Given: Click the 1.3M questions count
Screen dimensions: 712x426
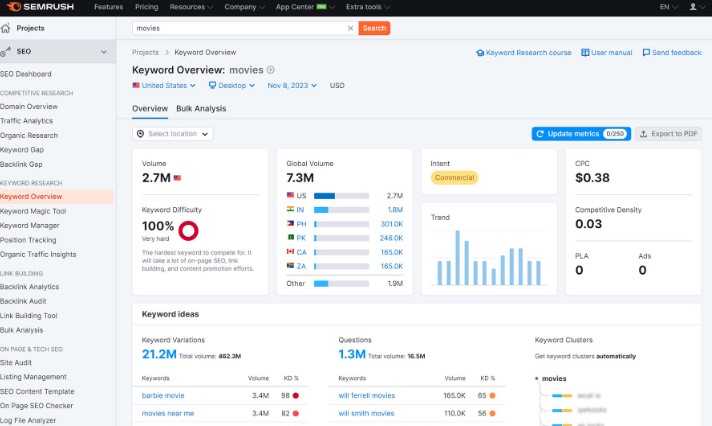Looking at the screenshot, I should [x=352, y=354].
